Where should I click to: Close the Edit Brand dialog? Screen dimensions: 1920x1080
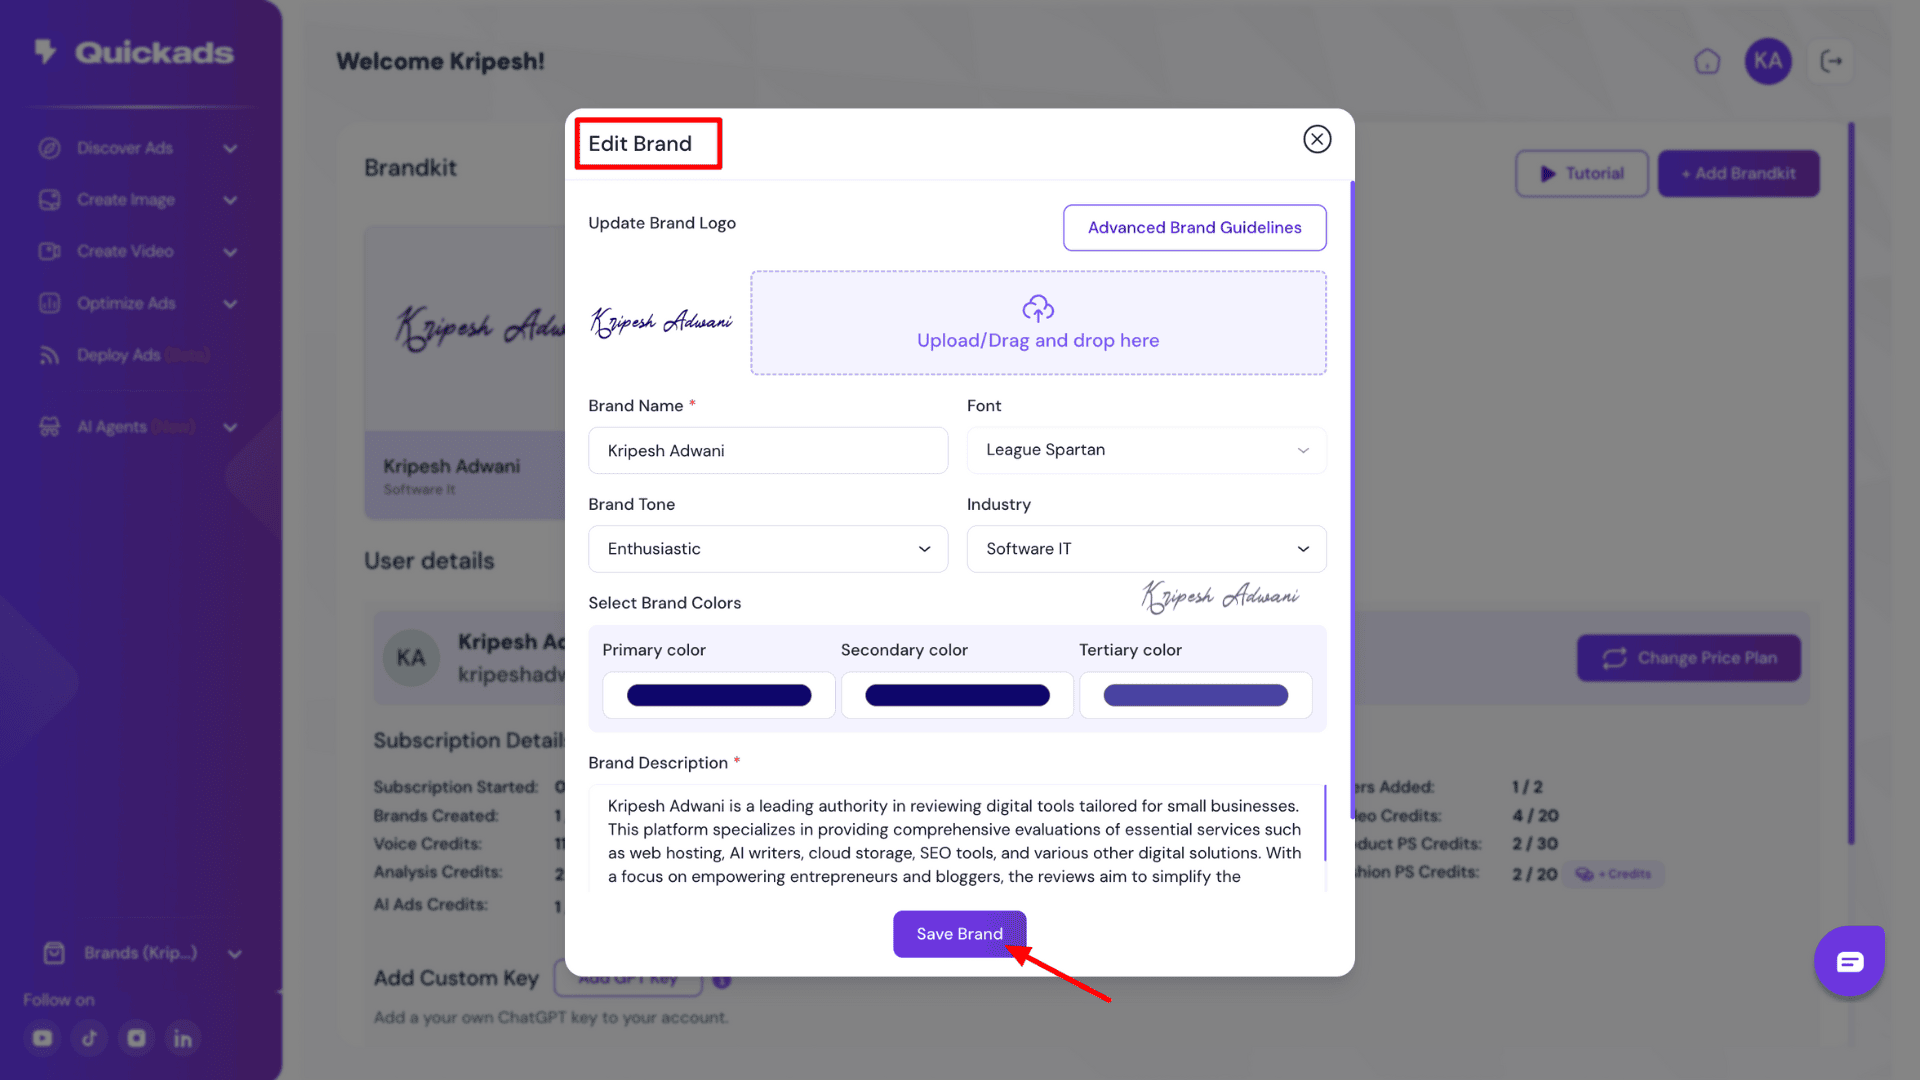[1317, 139]
